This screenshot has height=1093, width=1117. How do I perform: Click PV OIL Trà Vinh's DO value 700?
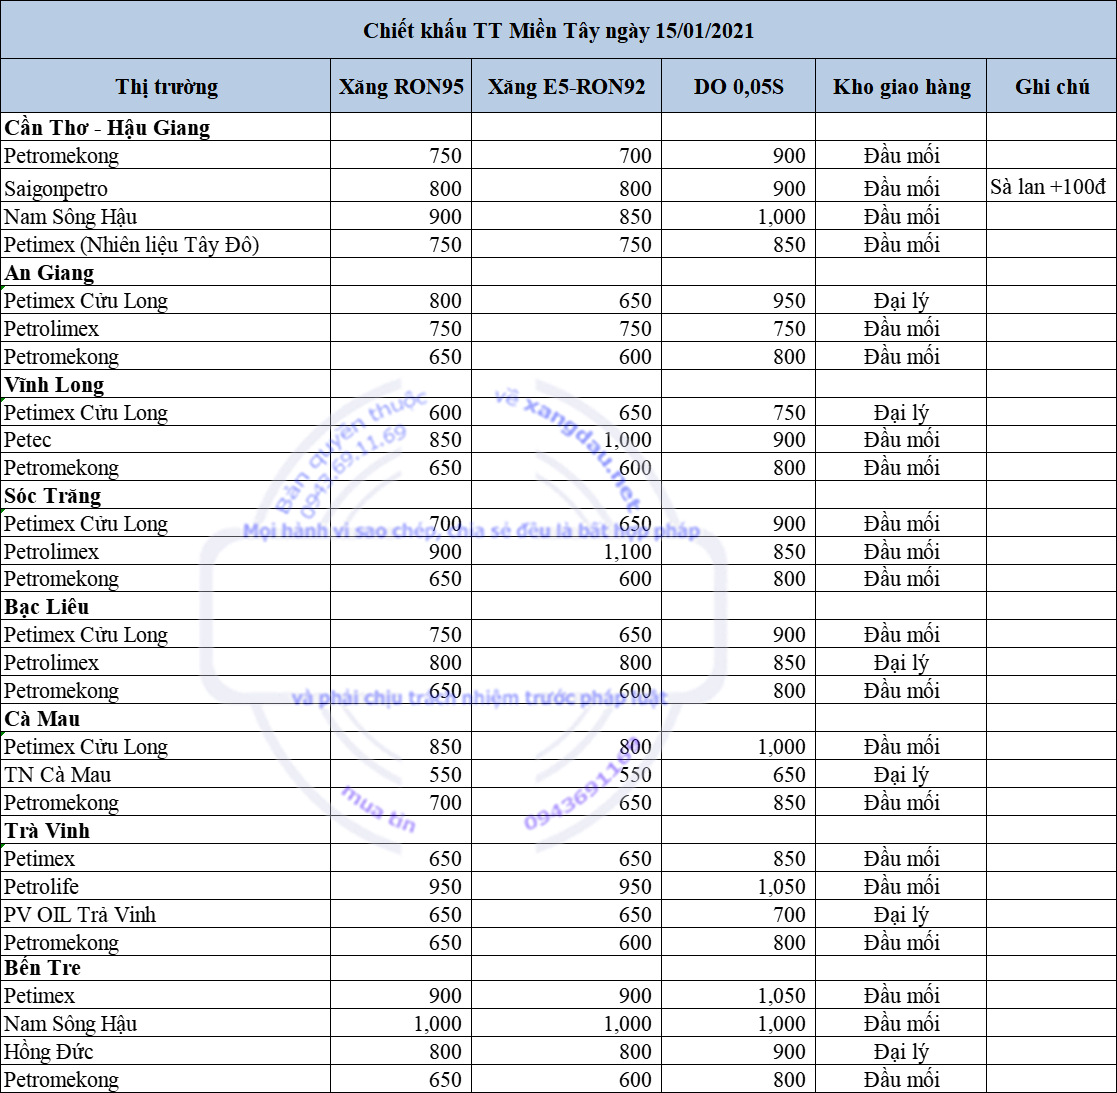(x=739, y=913)
